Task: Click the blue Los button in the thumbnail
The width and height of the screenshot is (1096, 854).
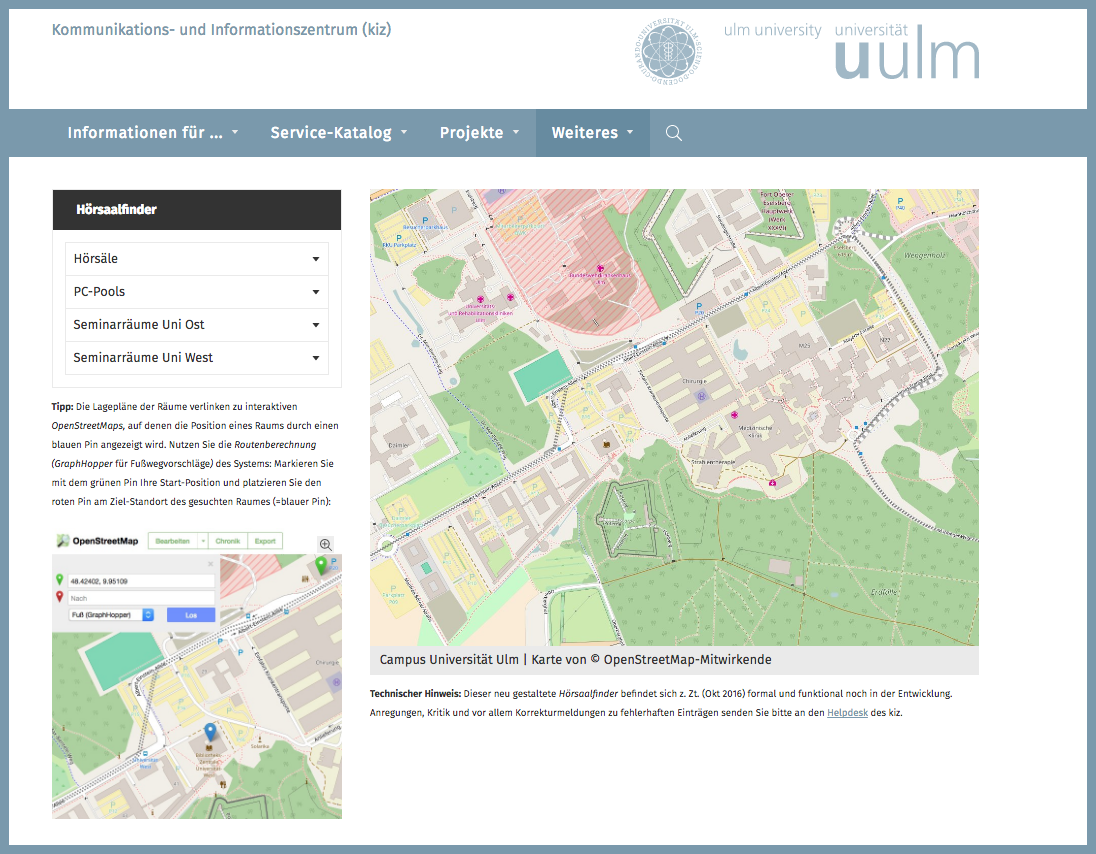Action: click(x=191, y=614)
